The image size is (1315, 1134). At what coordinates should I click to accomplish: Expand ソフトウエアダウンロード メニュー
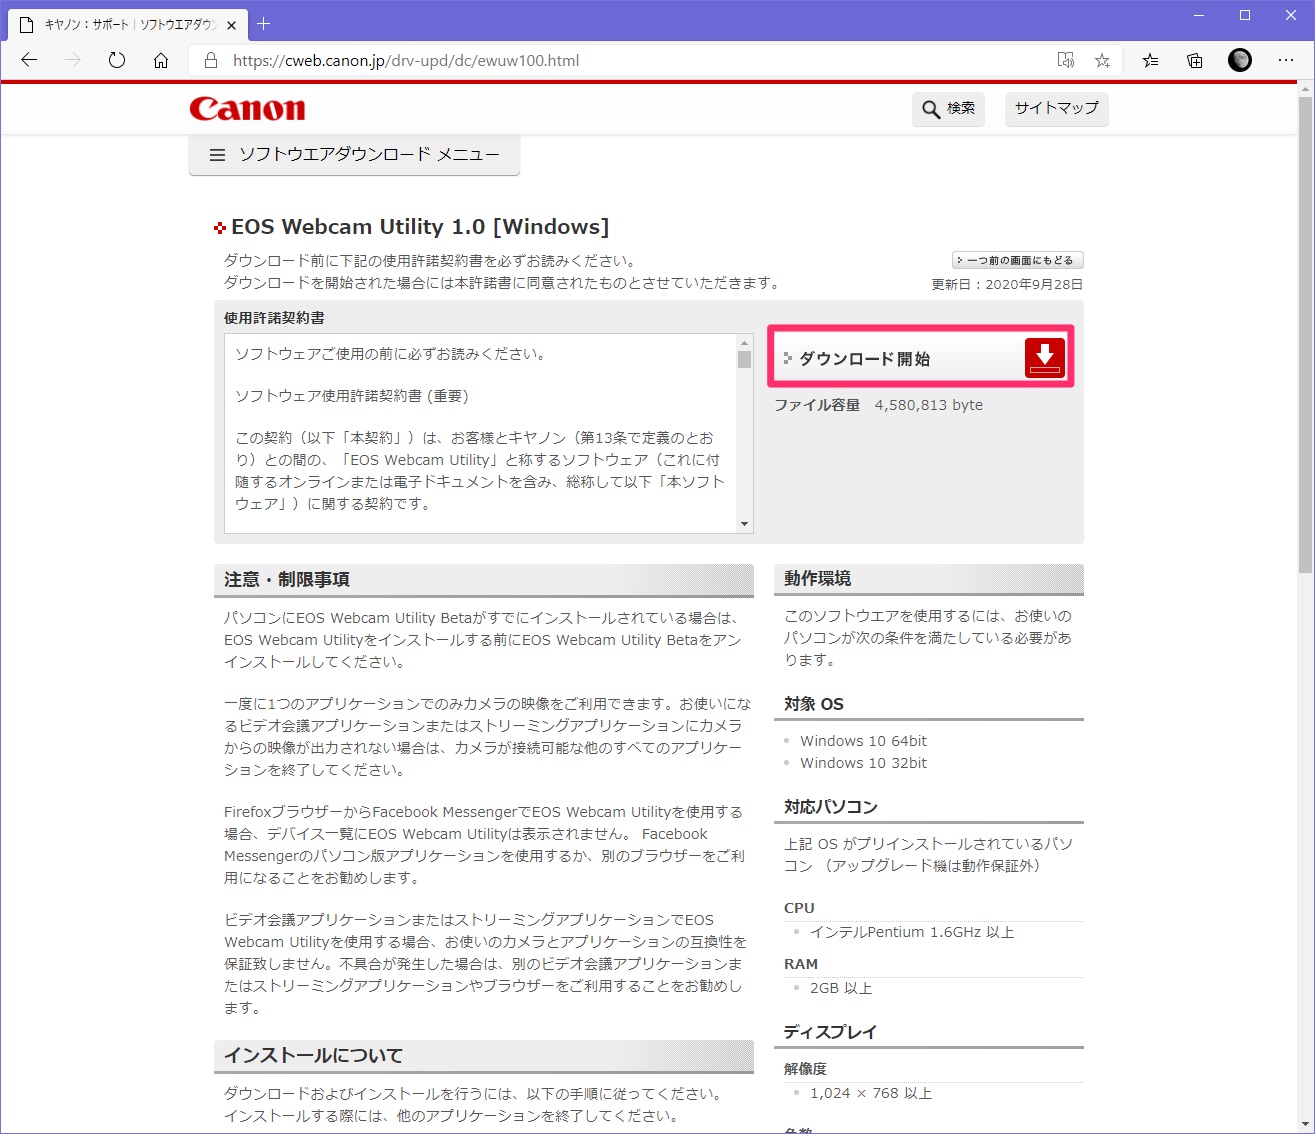click(x=354, y=155)
